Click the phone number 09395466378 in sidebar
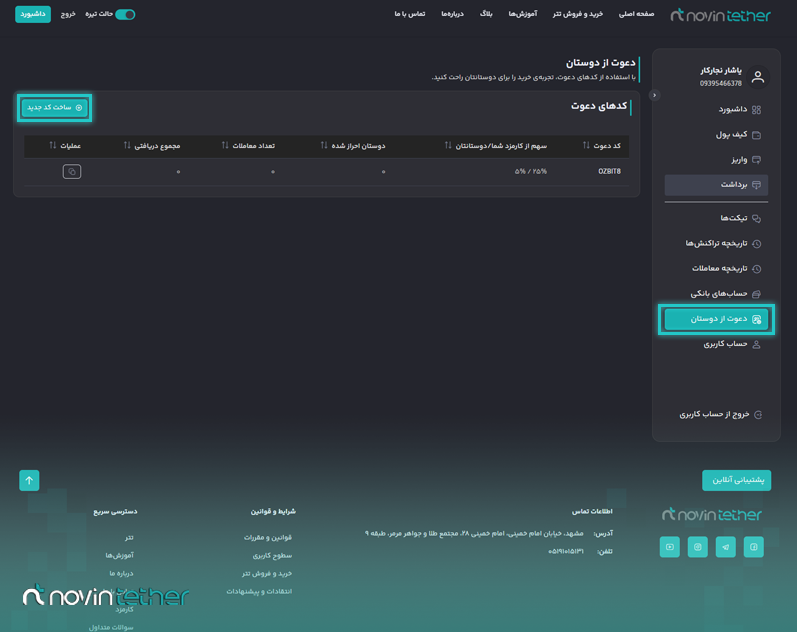The height and width of the screenshot is (632, 797). click(721, 83)
